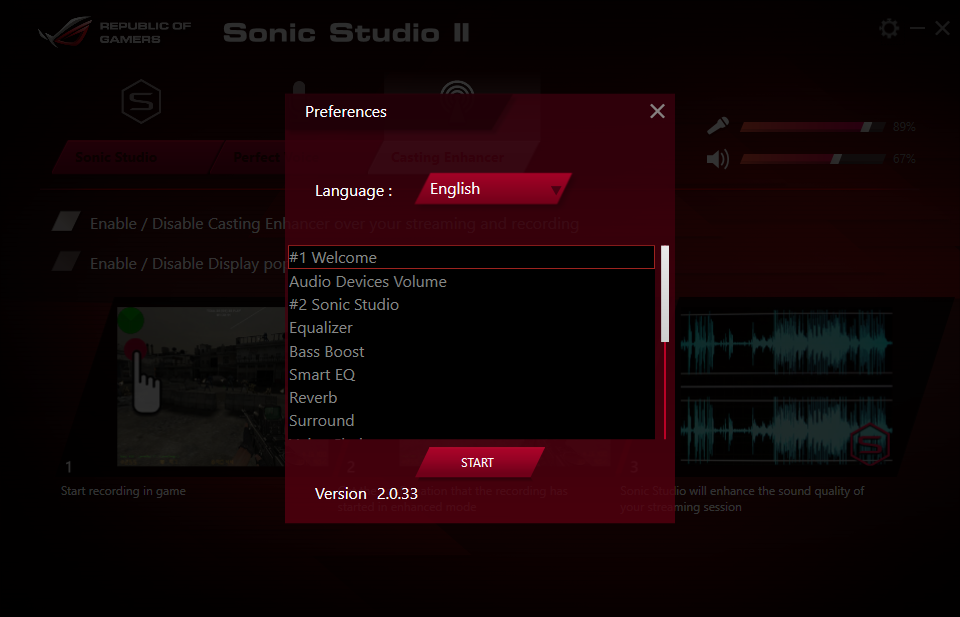The image size is (960, 617).
Task: Pick "Smart EQ" in the list
Action: pyautogui.click(x=471, y=375)
